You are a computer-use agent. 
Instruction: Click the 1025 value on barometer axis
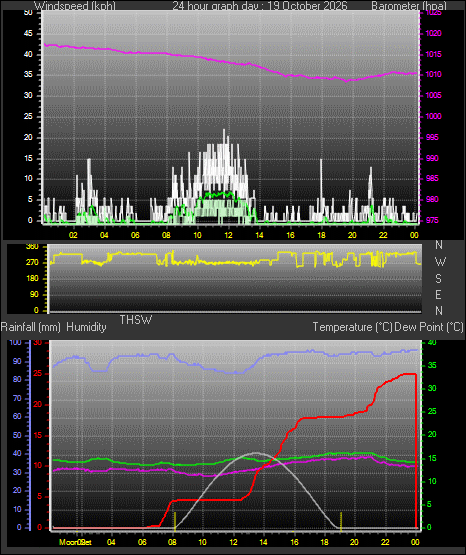tap(433, 13)
